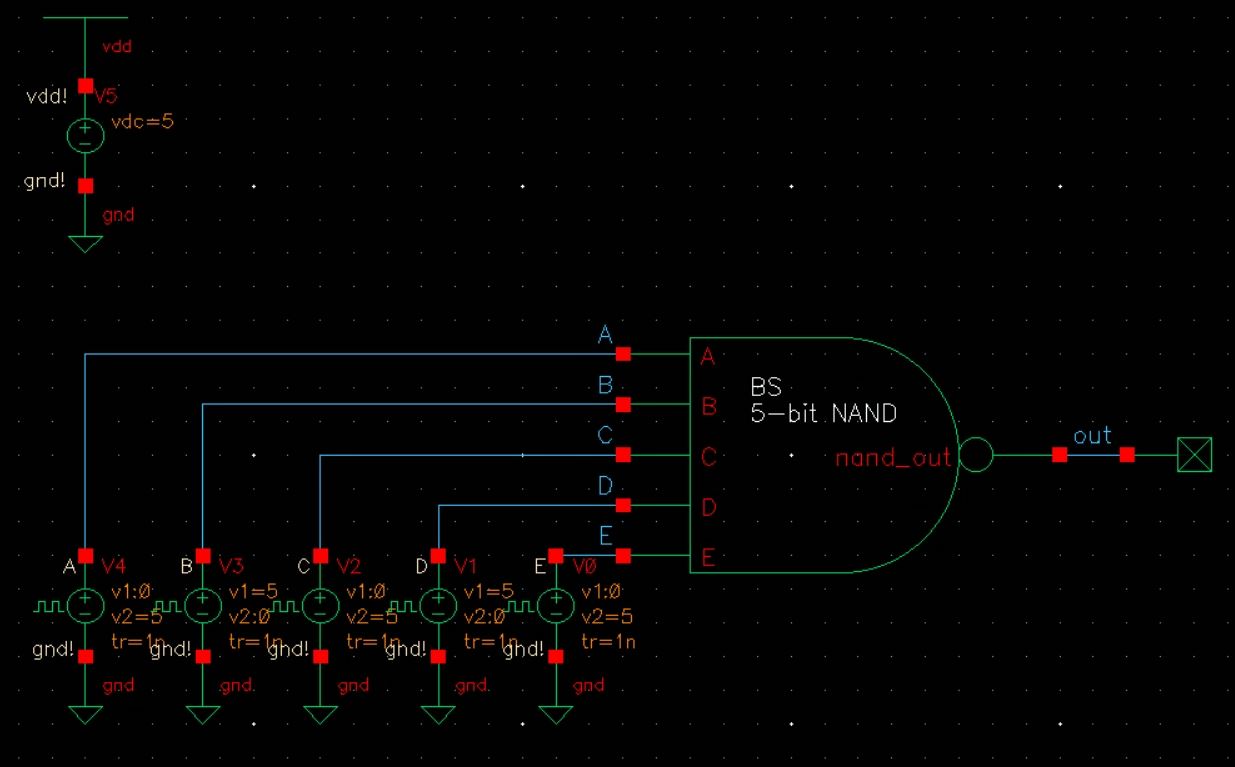Click the nand_out pin label

[x=896, y=458]
